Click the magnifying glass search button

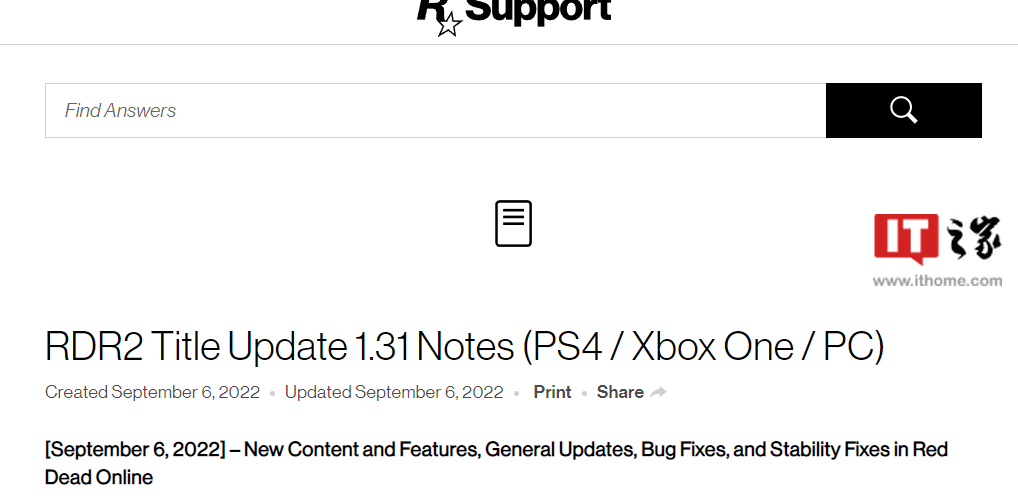[x=903, y=110]
